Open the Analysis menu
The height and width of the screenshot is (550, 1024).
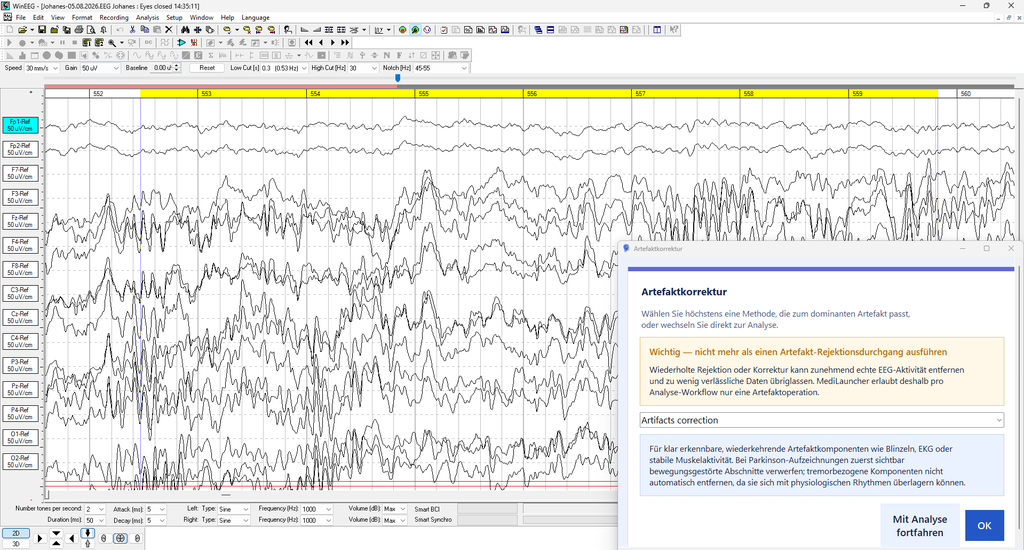point(147,18)
